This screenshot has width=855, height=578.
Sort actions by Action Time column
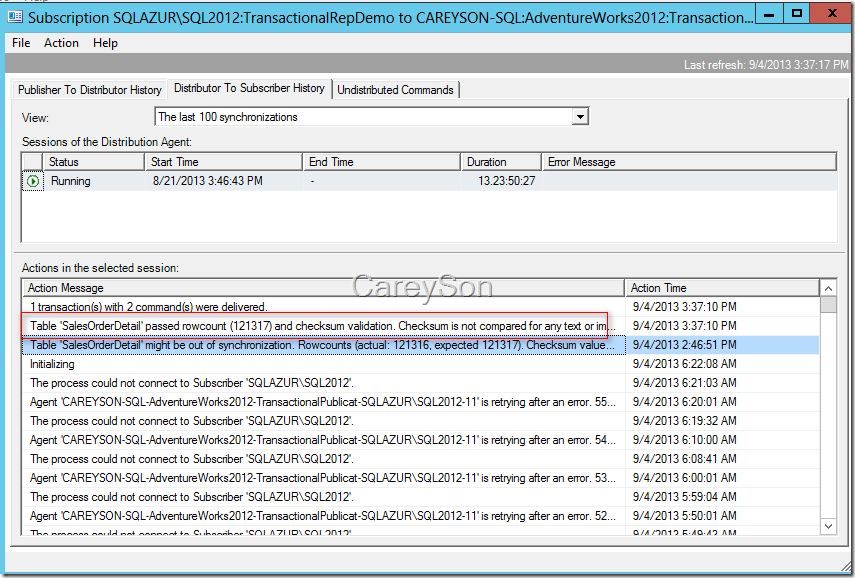click(x=722, y=288)
